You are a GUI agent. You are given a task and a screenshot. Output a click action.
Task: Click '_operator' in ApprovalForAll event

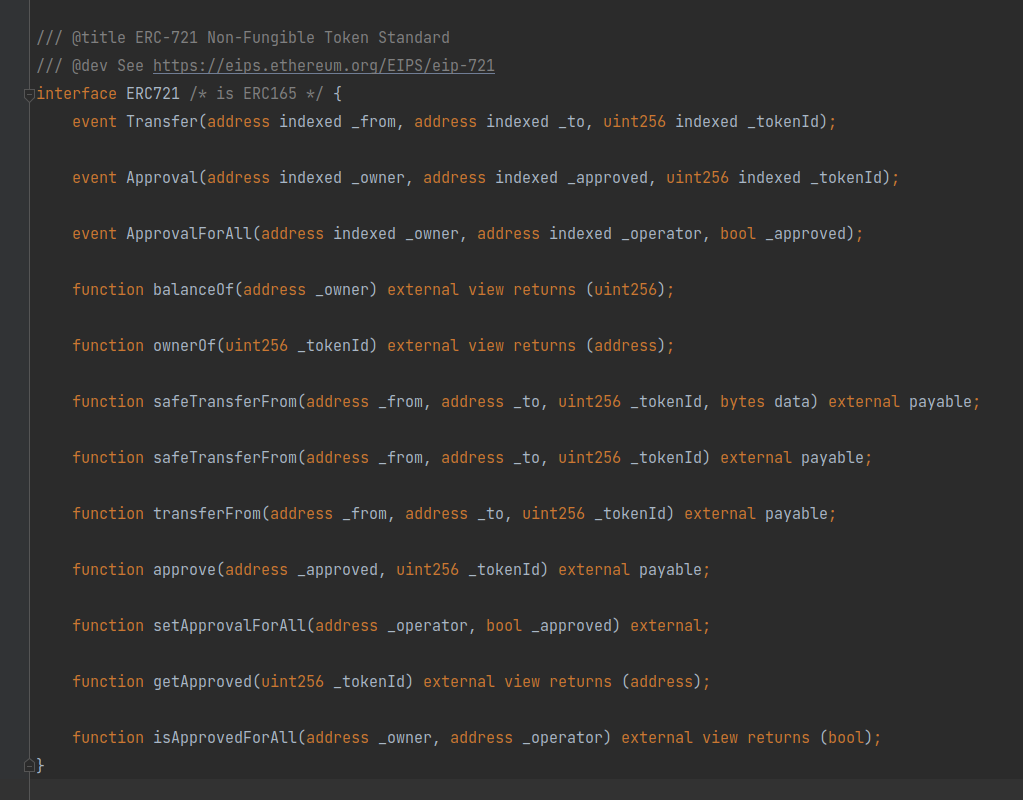tap(661, 234)
